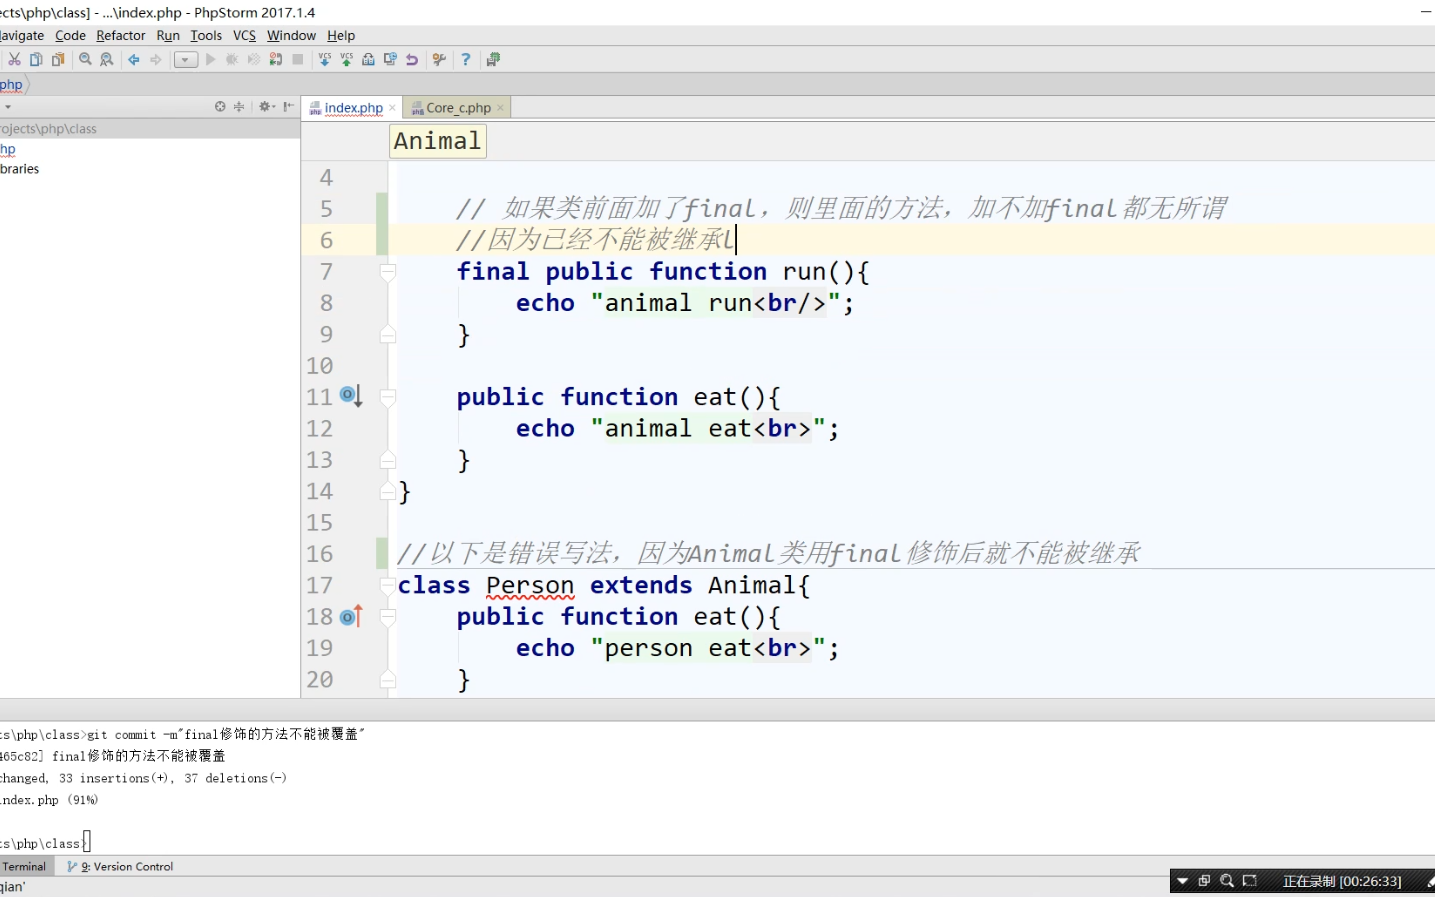Open the Refactor menu

pos(121,35)
